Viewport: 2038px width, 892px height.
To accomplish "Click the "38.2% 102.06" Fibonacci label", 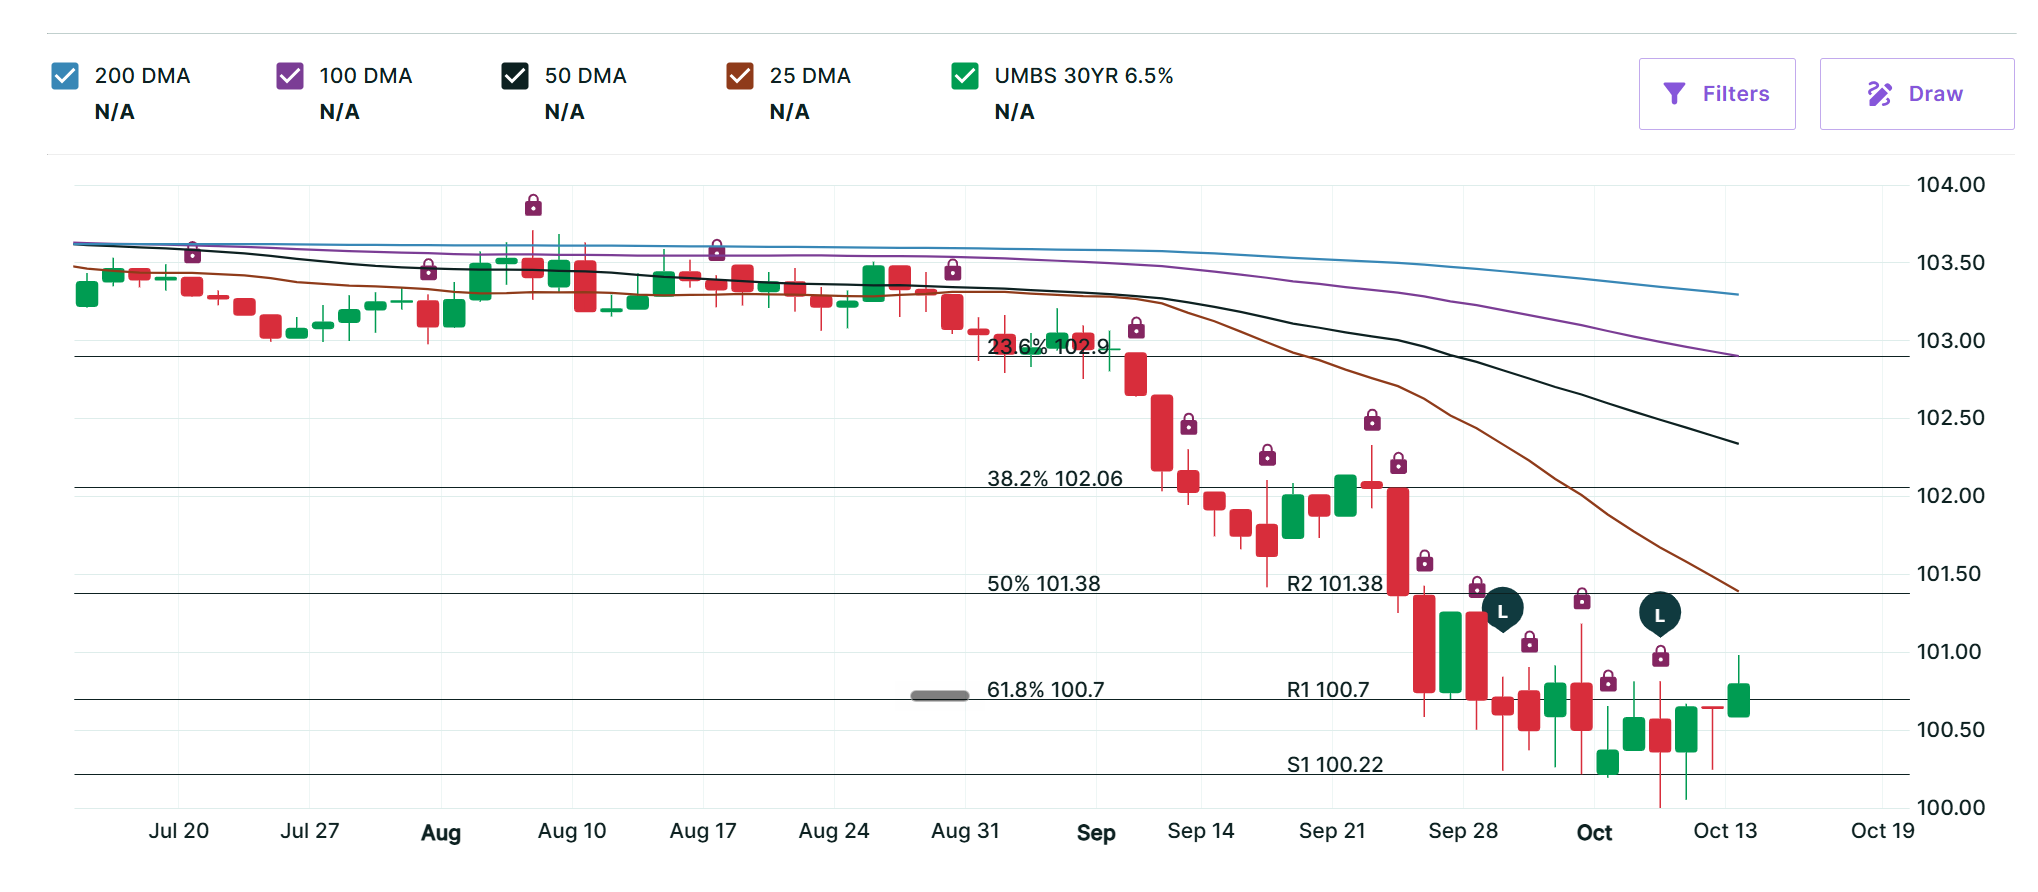I will 1055,478.
